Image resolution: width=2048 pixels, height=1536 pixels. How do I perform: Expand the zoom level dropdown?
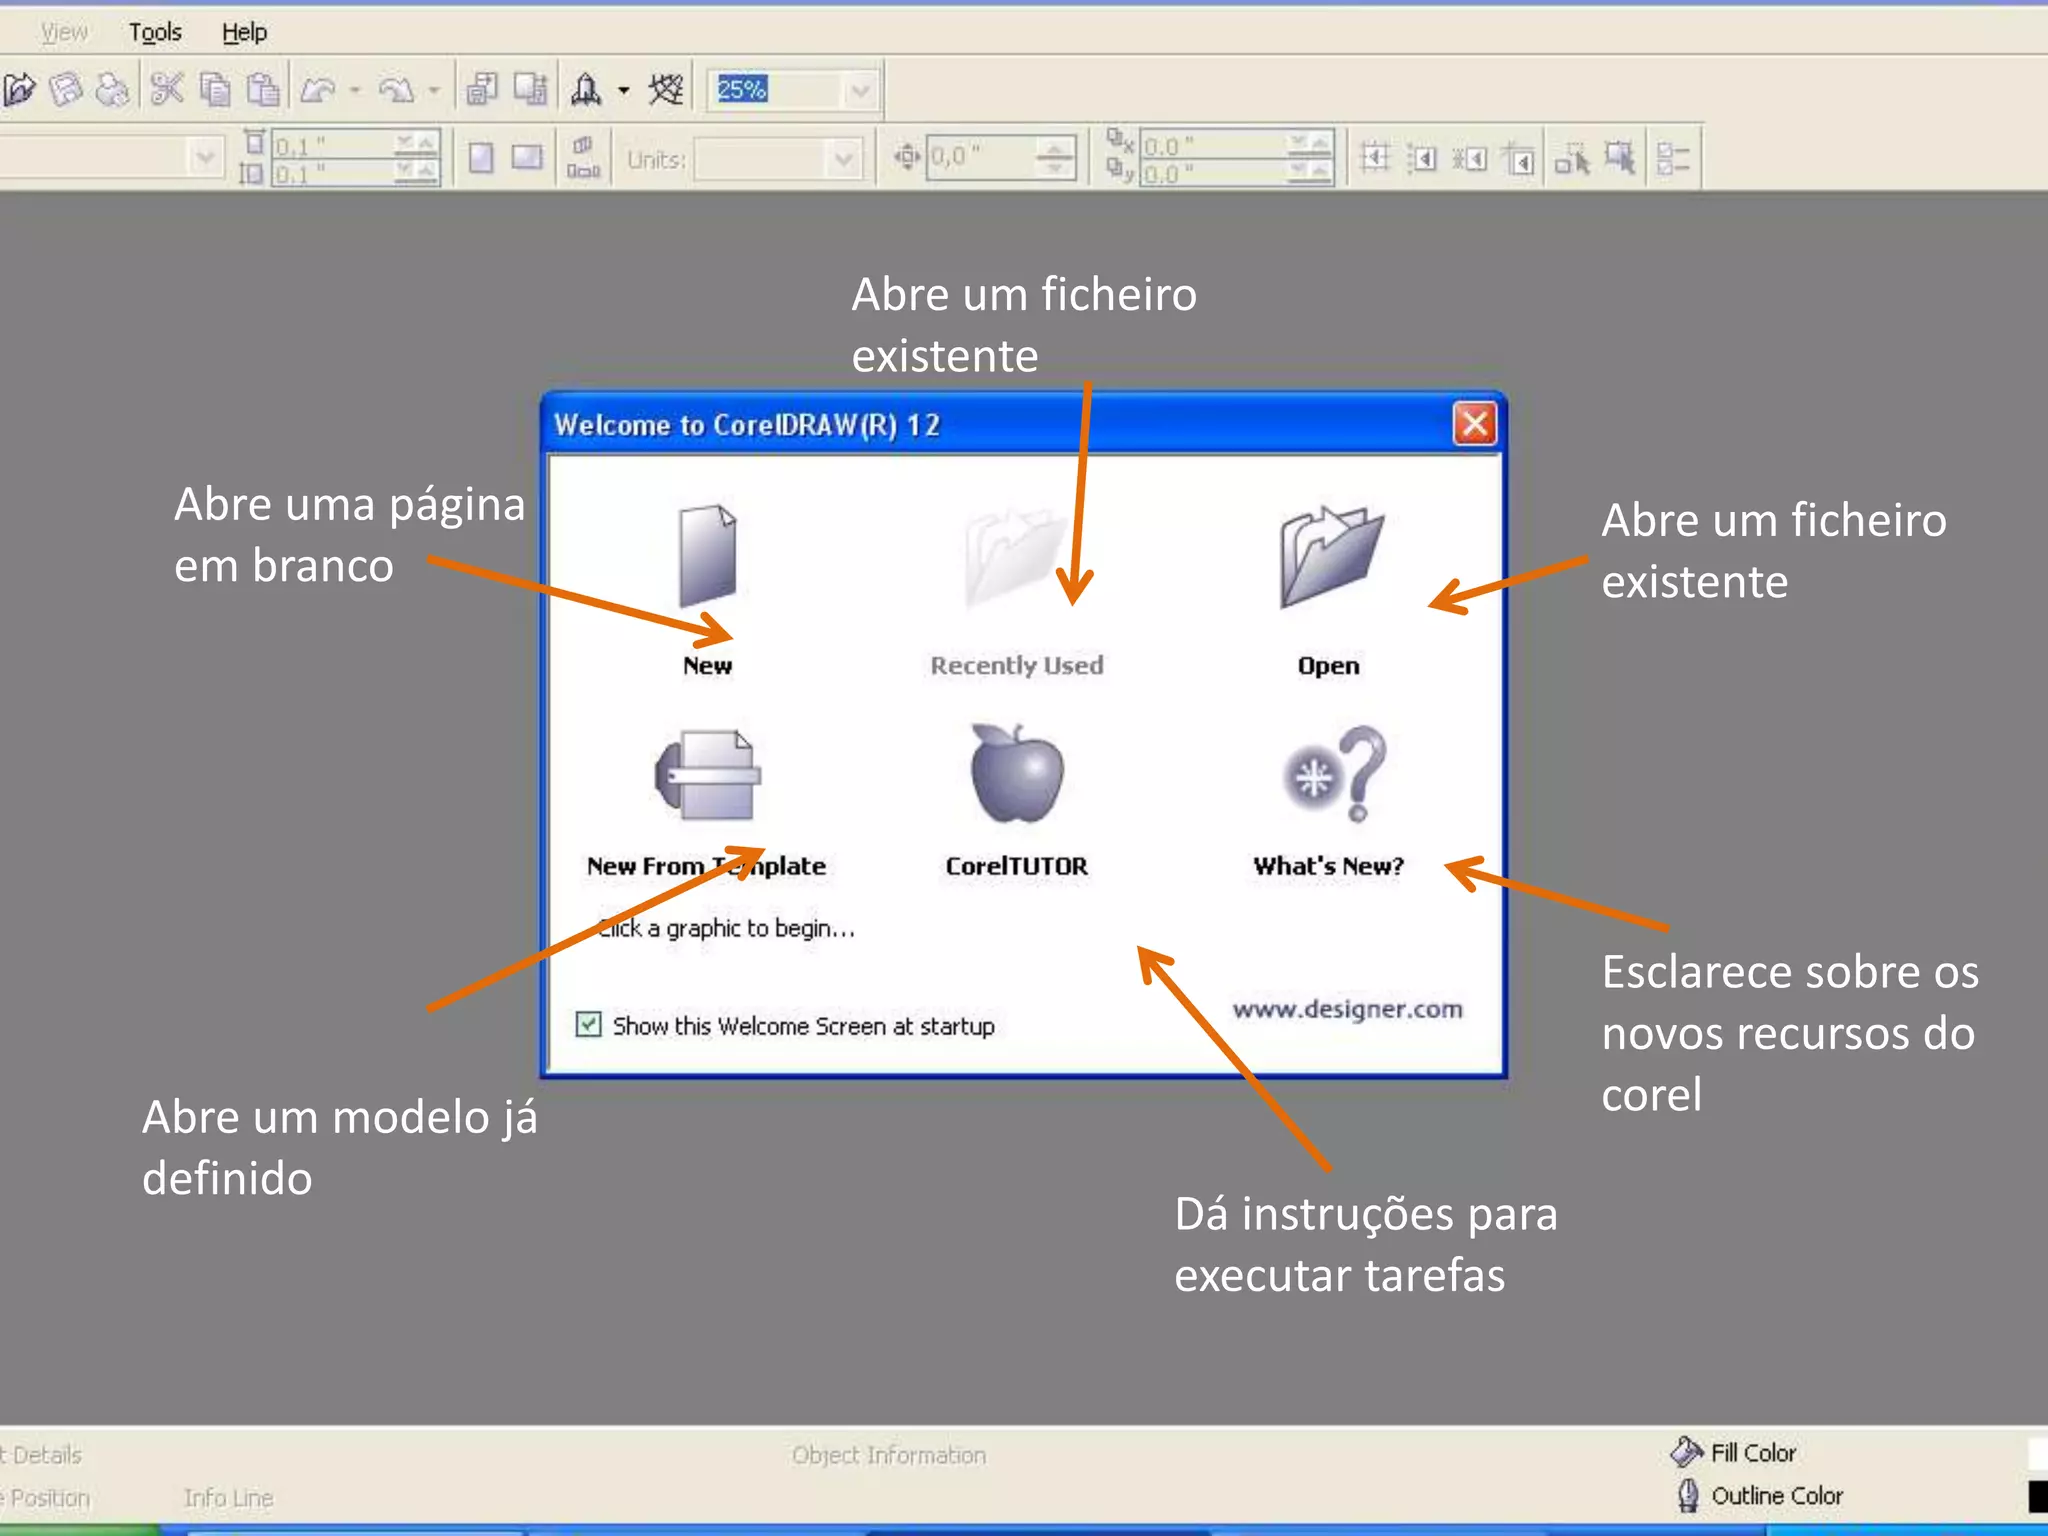click(x=859, y=91)
